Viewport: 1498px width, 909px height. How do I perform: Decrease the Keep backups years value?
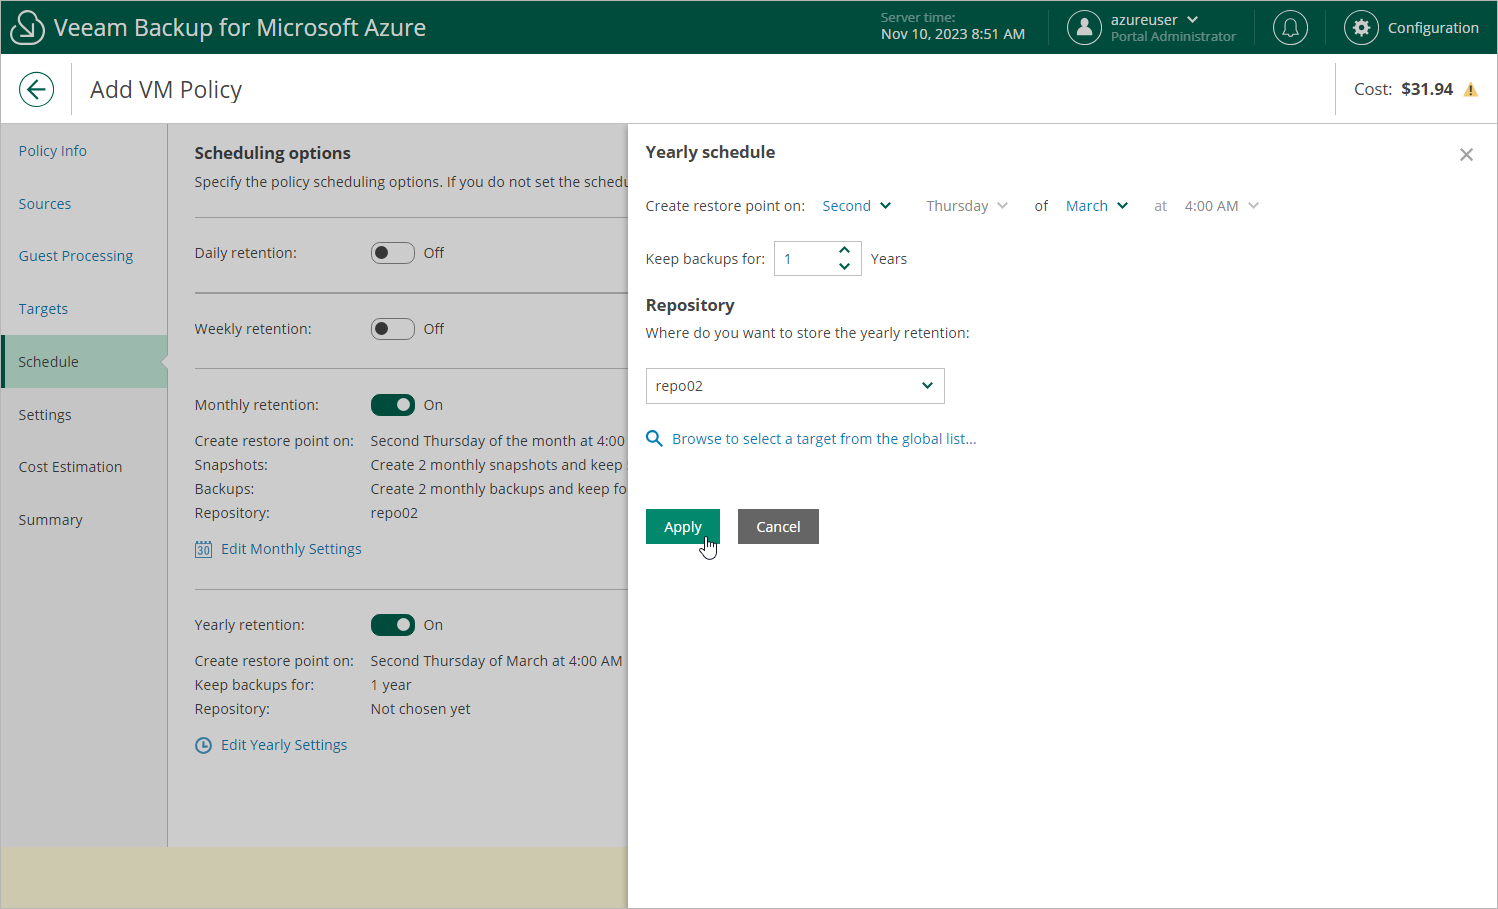(x=845, y=267)
